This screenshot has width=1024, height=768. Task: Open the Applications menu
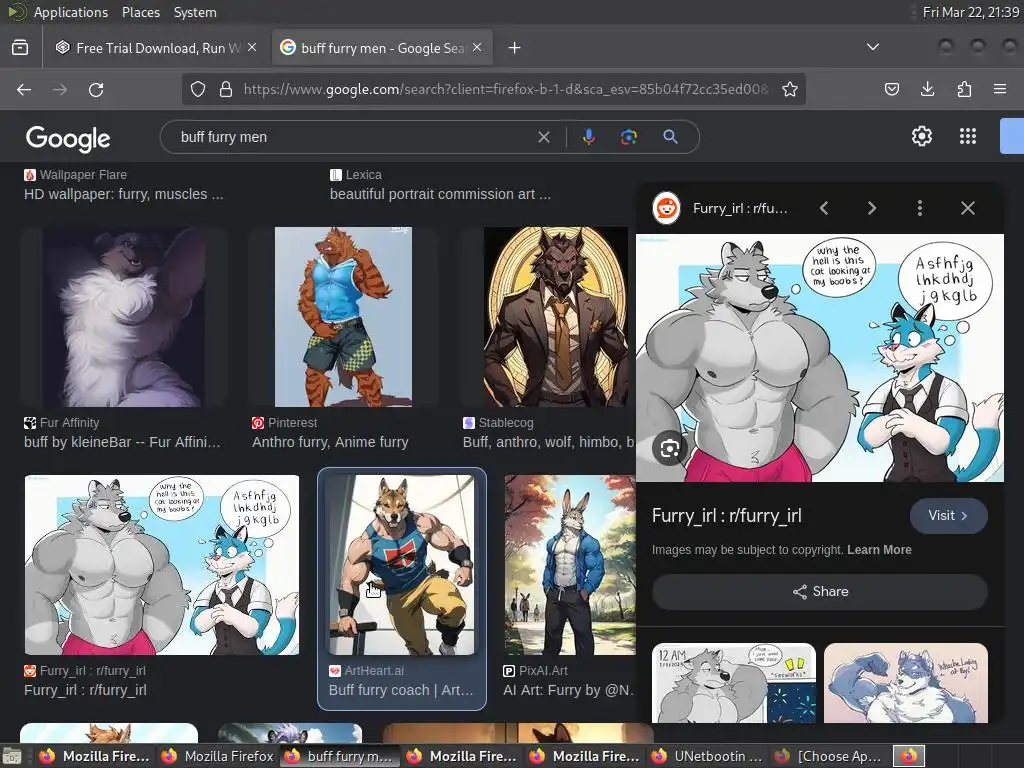(71, 12)
